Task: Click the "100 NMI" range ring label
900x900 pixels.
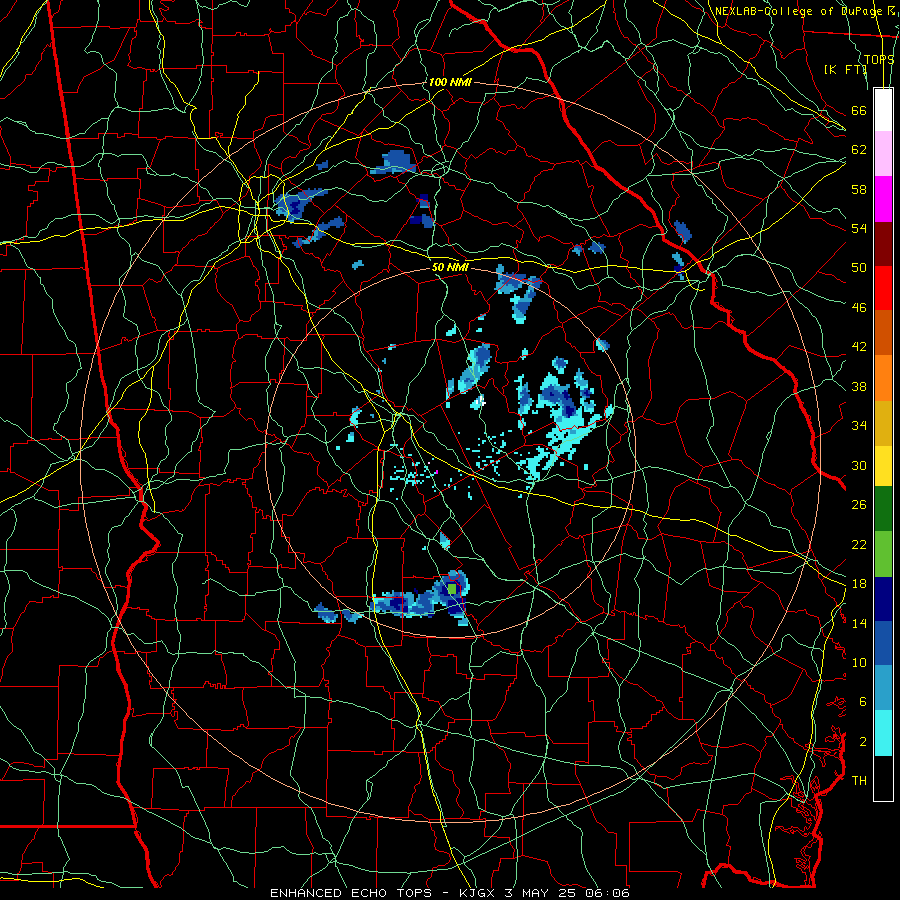Action: [x=450, y=82]
